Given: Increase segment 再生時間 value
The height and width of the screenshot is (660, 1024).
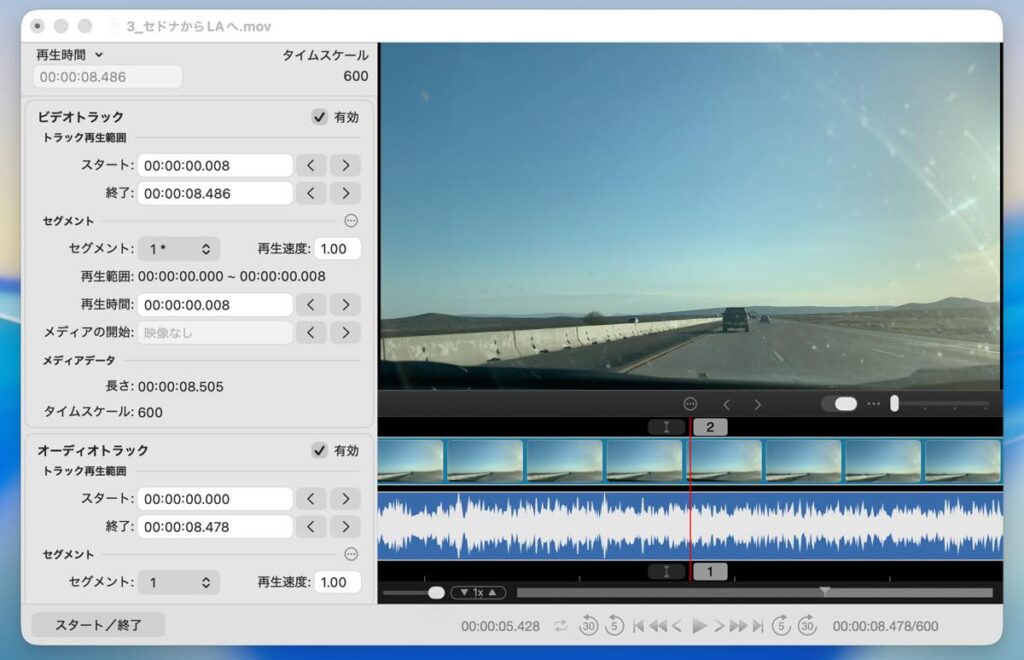Looking at the screenshot, I should pyautogui.click(x=345, y=305).
